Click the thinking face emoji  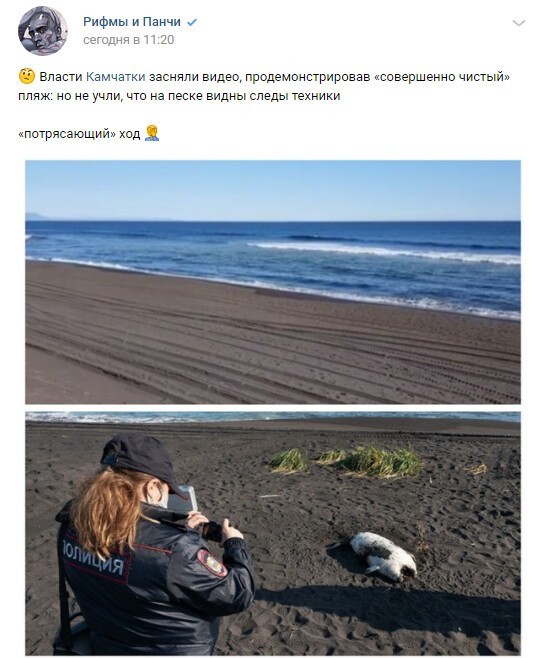26,76
